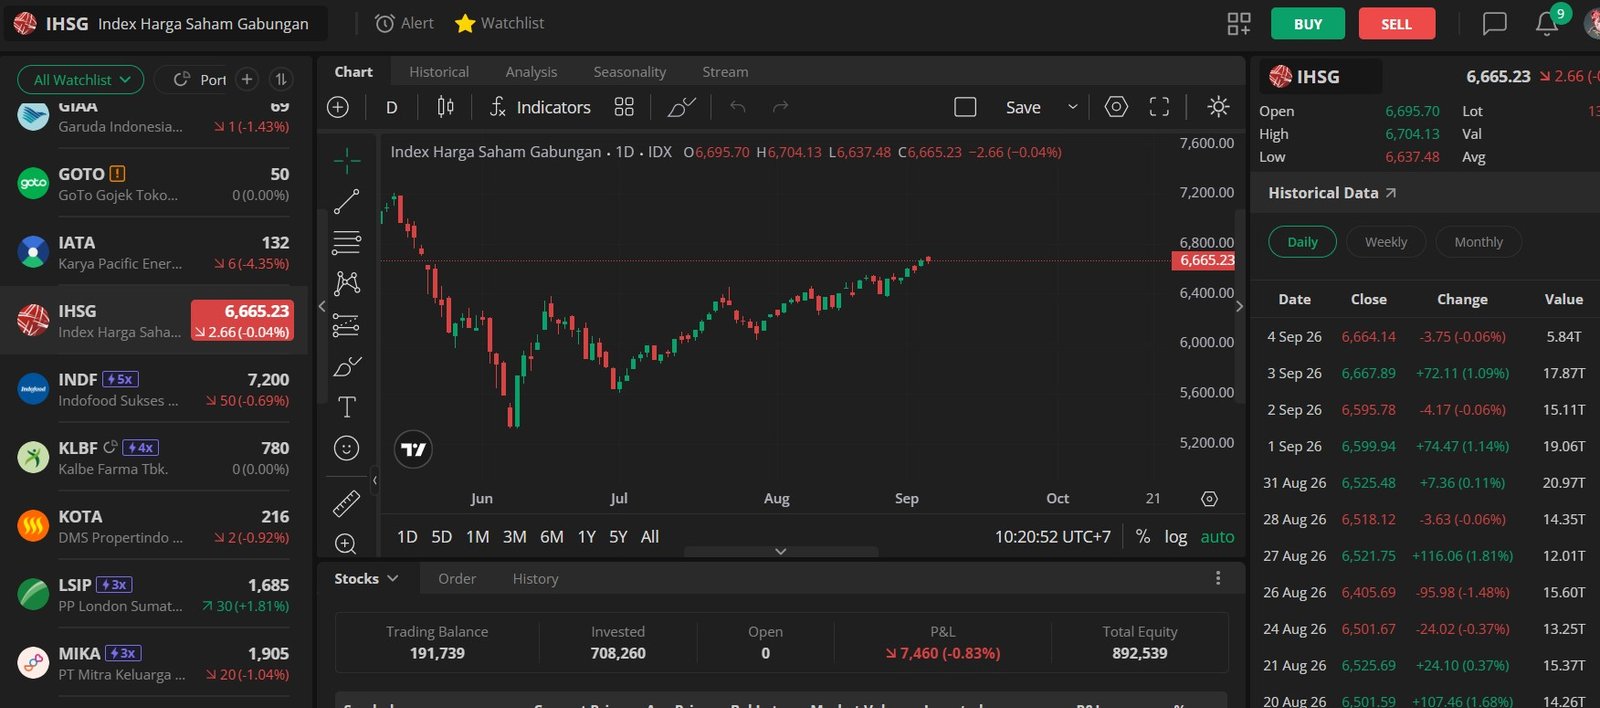Open the chat messages icon
The image size is (1600, 708).
[1494, 24]
